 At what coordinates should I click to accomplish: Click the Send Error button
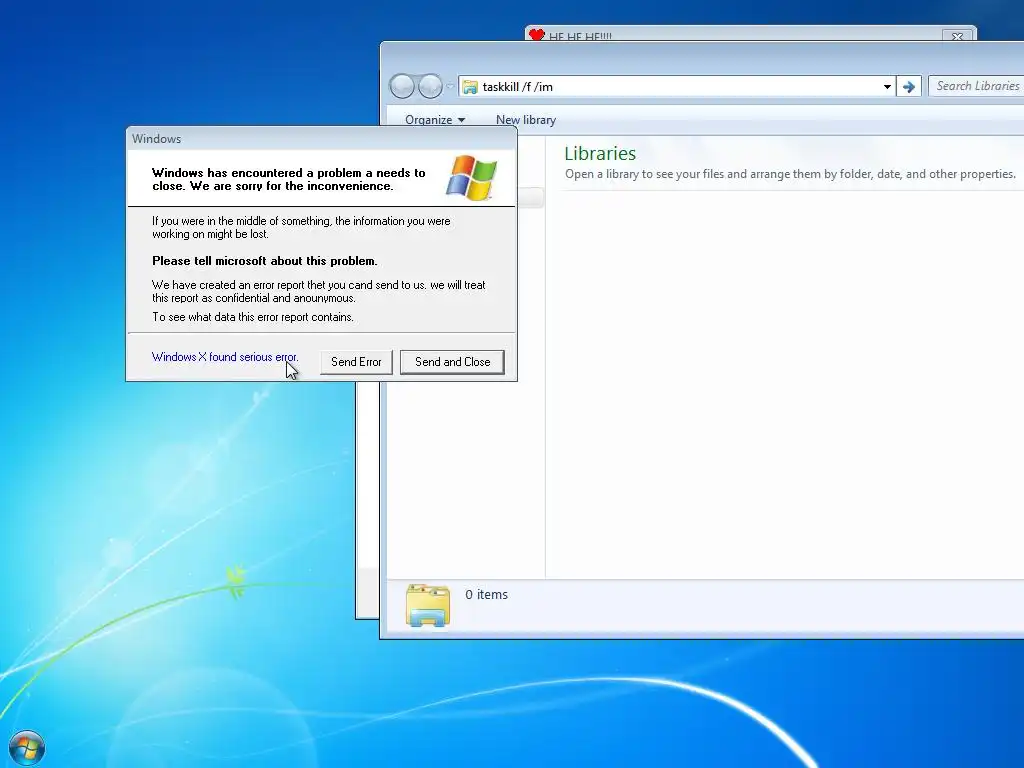point(356,362)
